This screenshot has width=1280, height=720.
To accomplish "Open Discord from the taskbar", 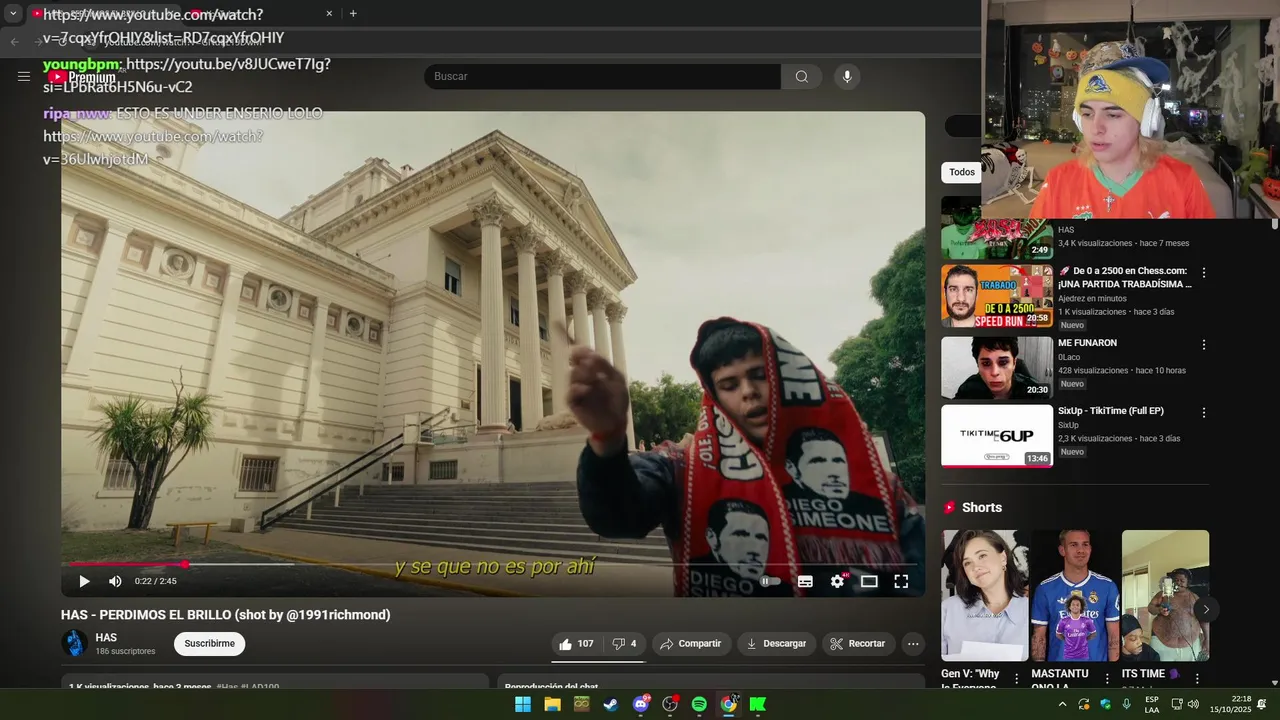I will [x=641, y=704].
